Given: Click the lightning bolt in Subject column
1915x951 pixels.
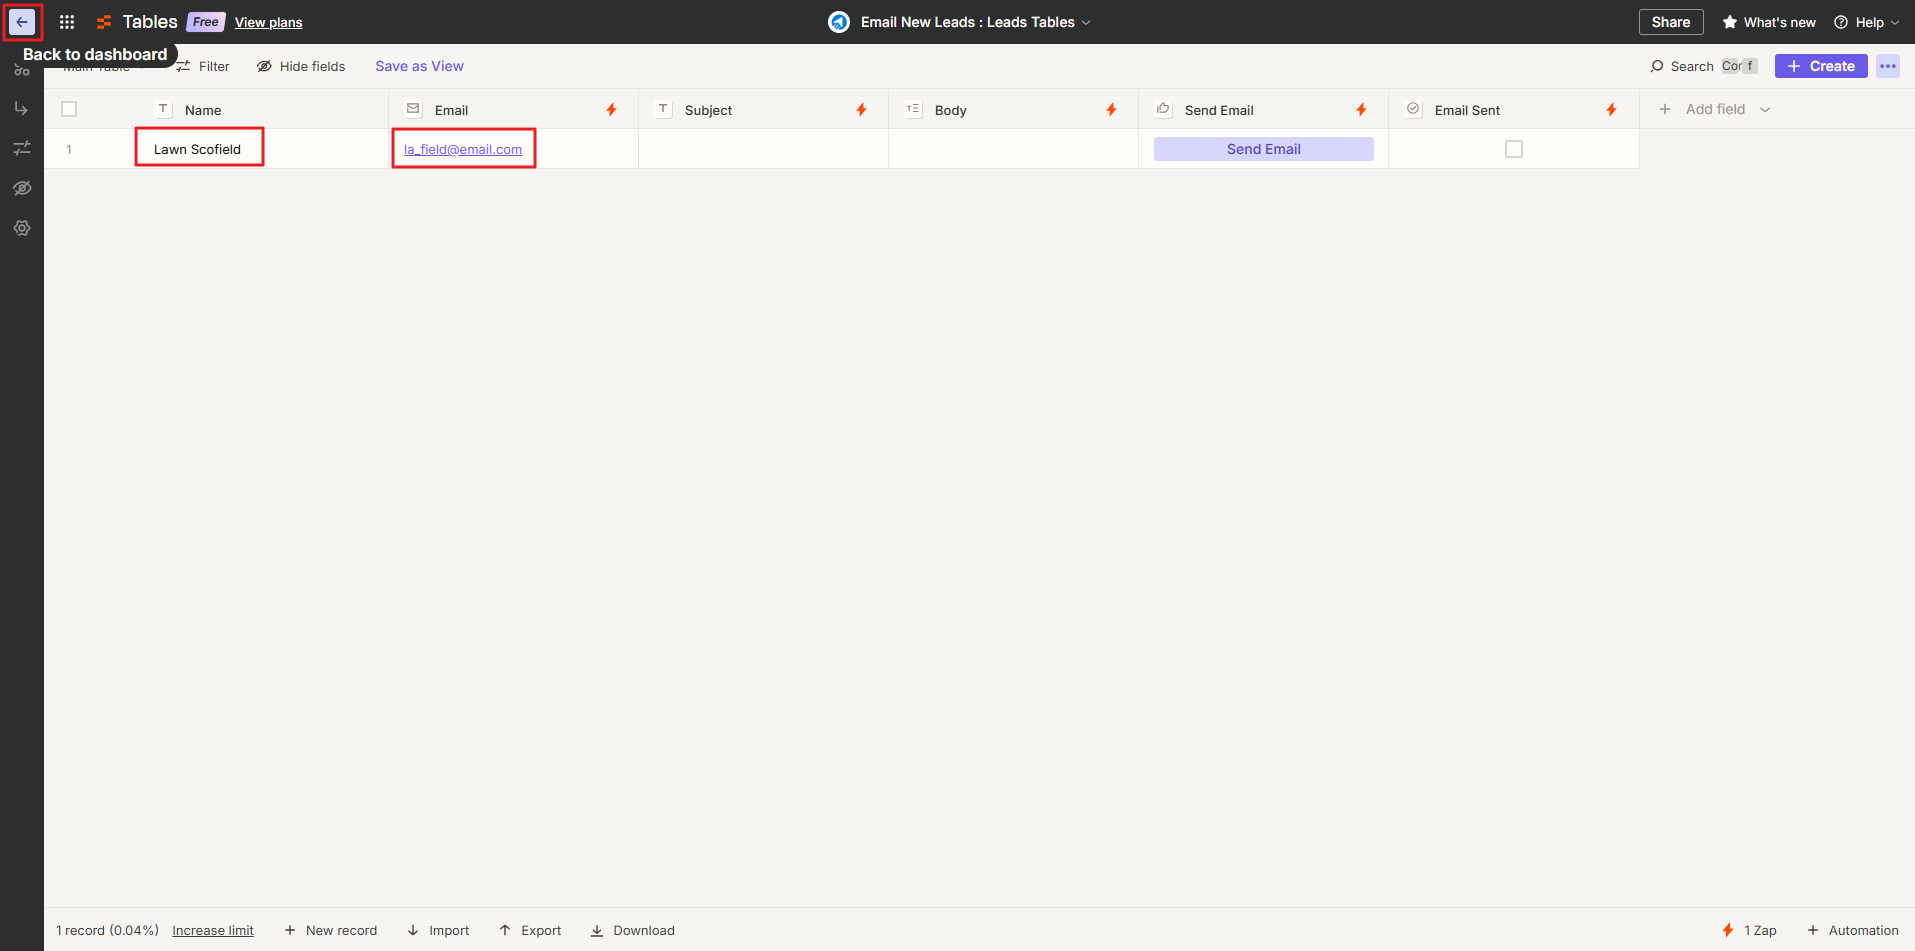Looking at the screenshot, I should coord(861,110).
